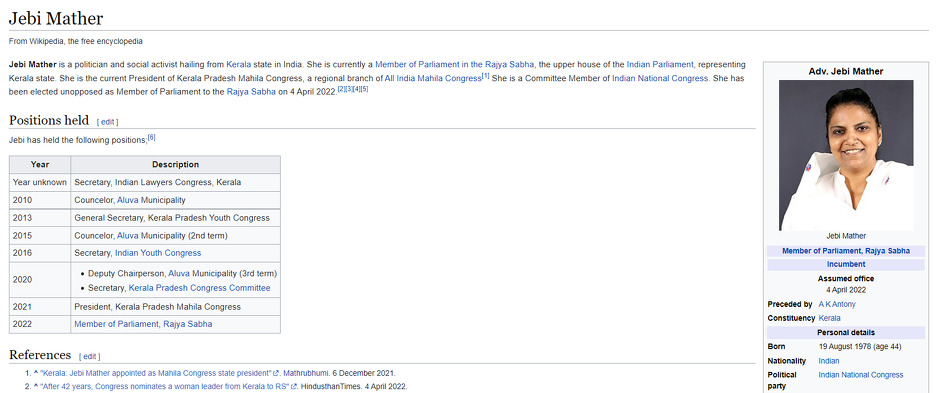Click citation [2] after 4 April 2022
Viewport: 938px width, 393px height.
point(342,89)
